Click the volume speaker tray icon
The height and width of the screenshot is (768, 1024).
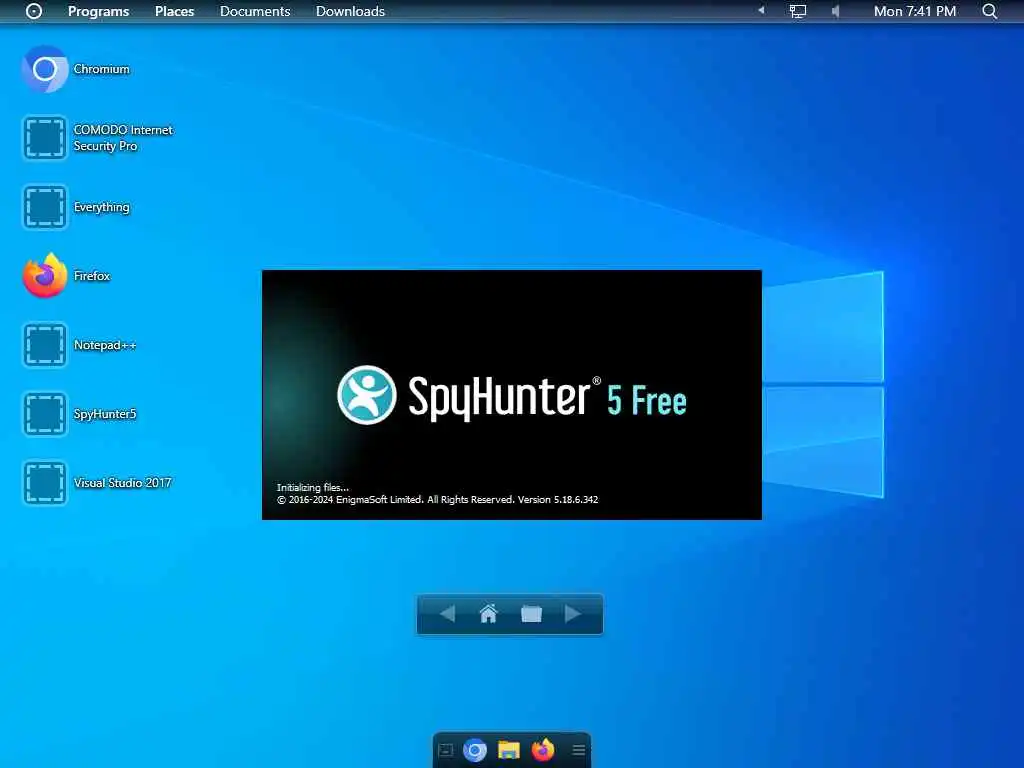click(x=835, y=11)
